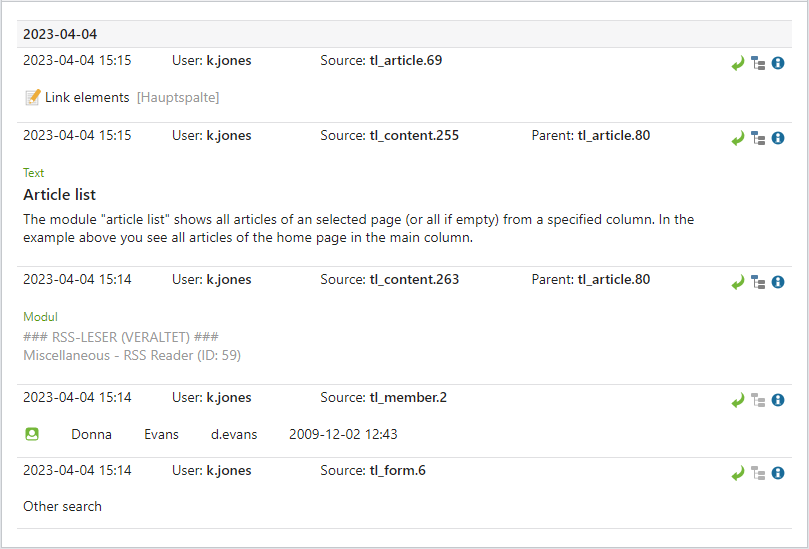
Task: Click the member first name 'Donna'
Action: pos(91,434)
